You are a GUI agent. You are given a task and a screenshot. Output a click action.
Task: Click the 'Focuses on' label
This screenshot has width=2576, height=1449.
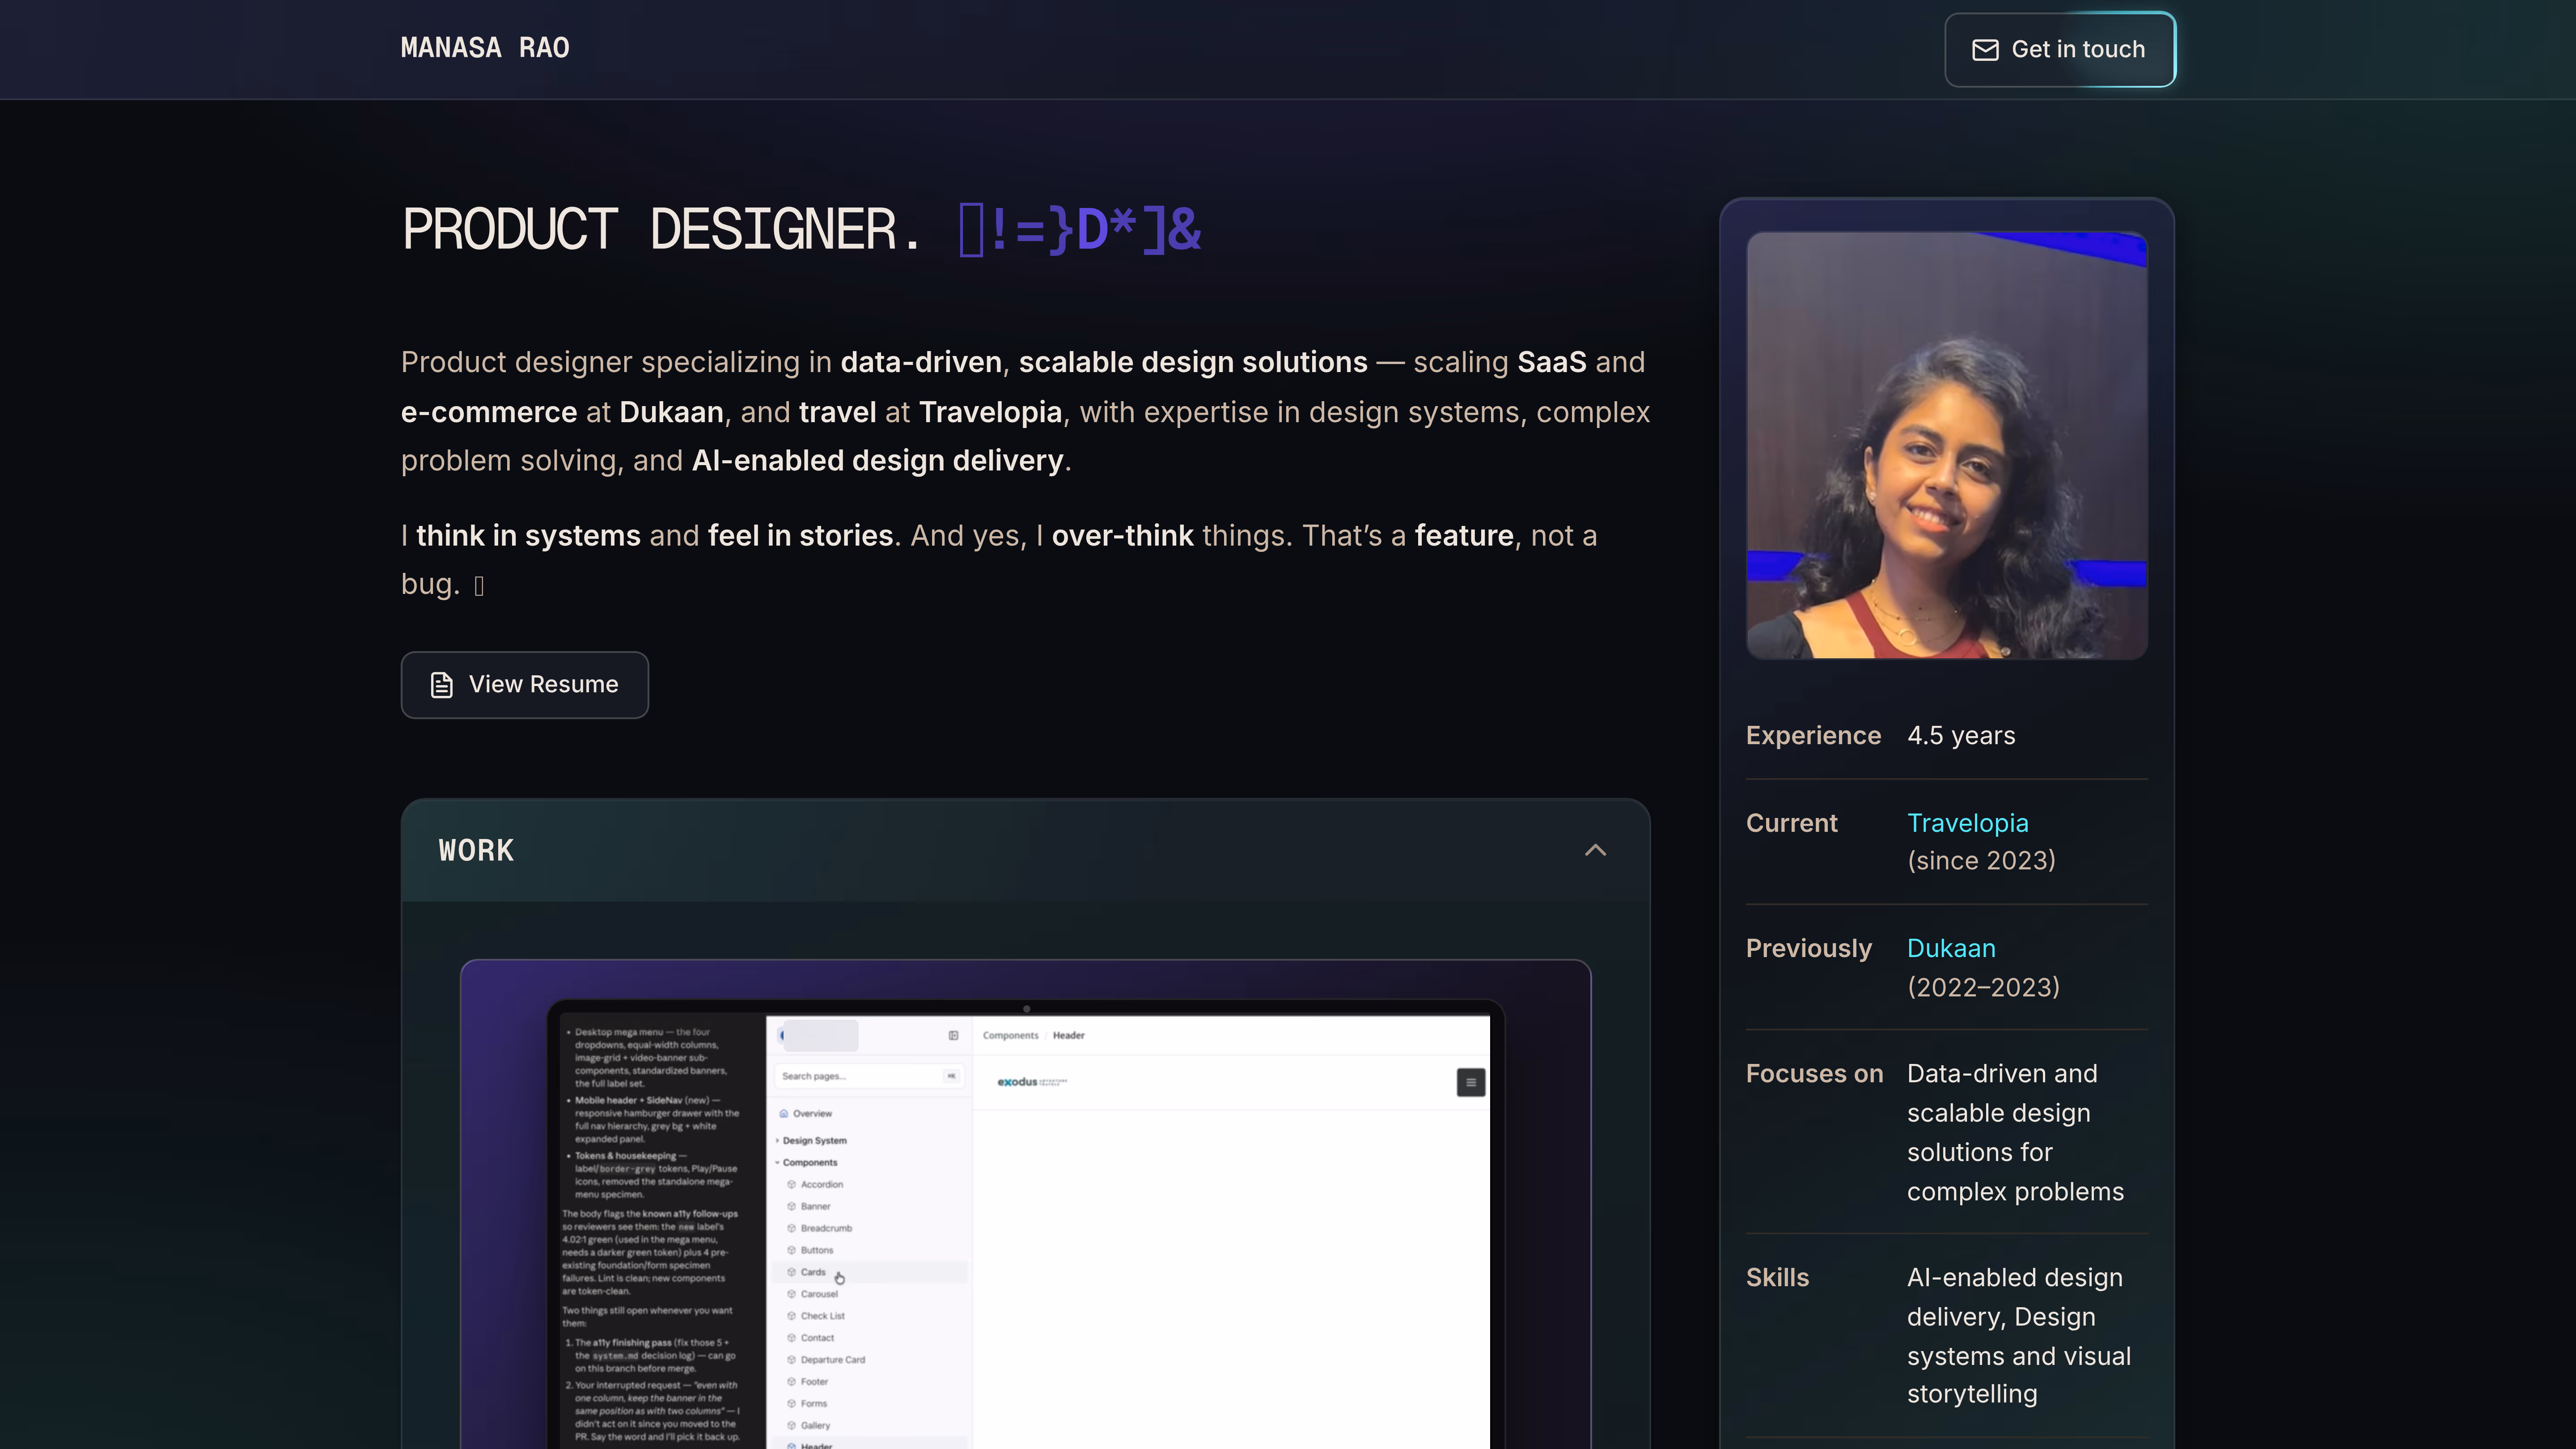(1814, 1073)
